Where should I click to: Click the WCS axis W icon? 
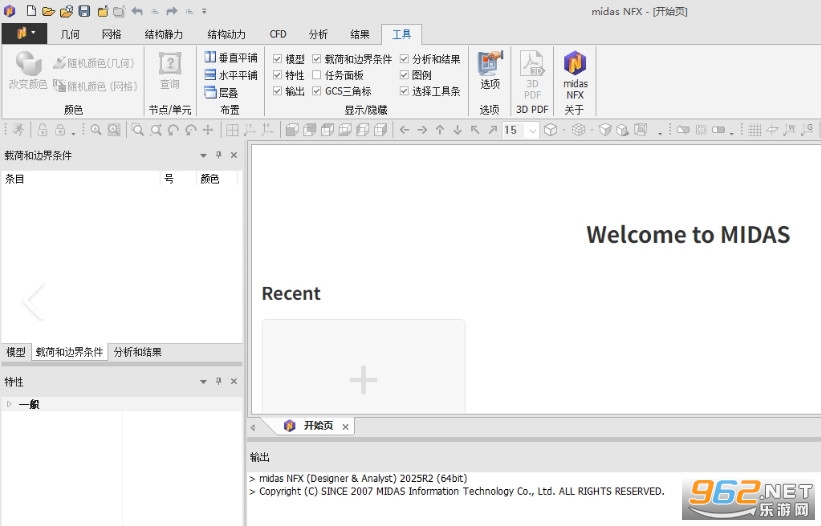coord(789,129)
